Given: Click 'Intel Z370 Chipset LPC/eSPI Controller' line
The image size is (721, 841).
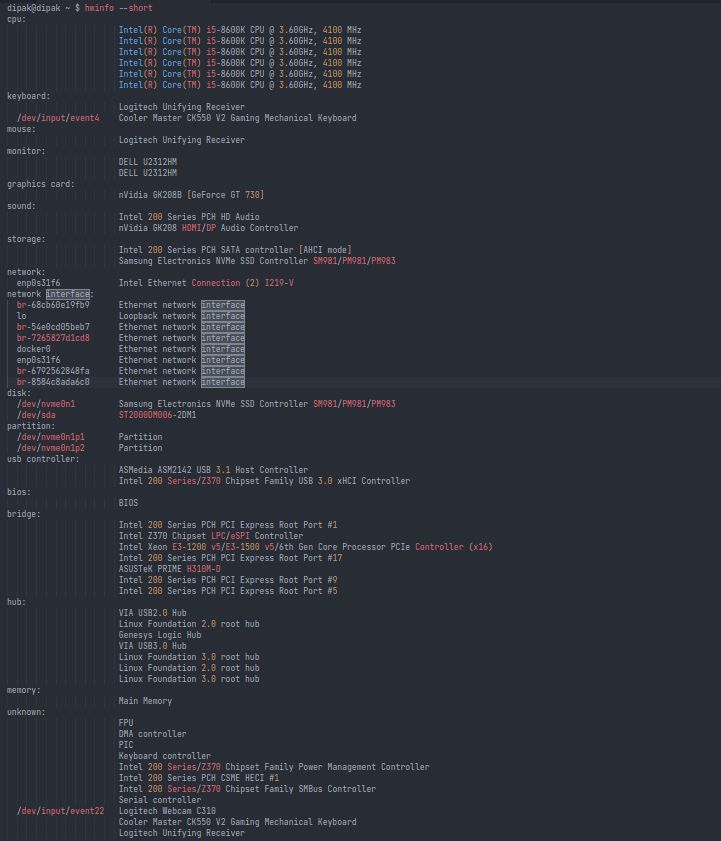Looking at the screenshot, I should tap(211, 536).
